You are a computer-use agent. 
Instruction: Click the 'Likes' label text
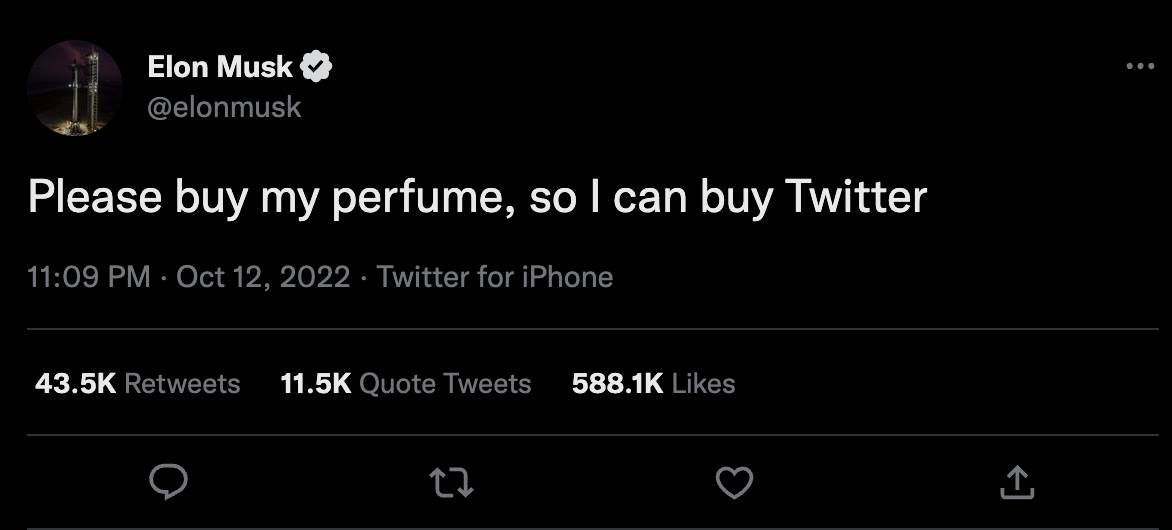click(704, 384)
